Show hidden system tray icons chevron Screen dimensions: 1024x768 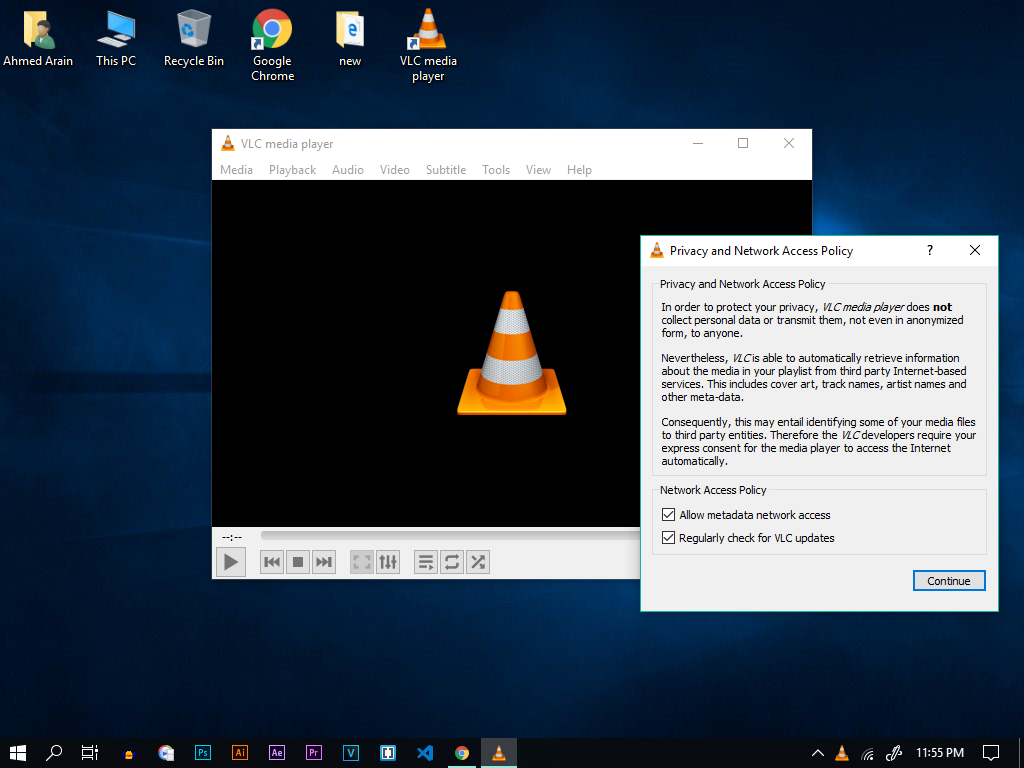point(817,753)
